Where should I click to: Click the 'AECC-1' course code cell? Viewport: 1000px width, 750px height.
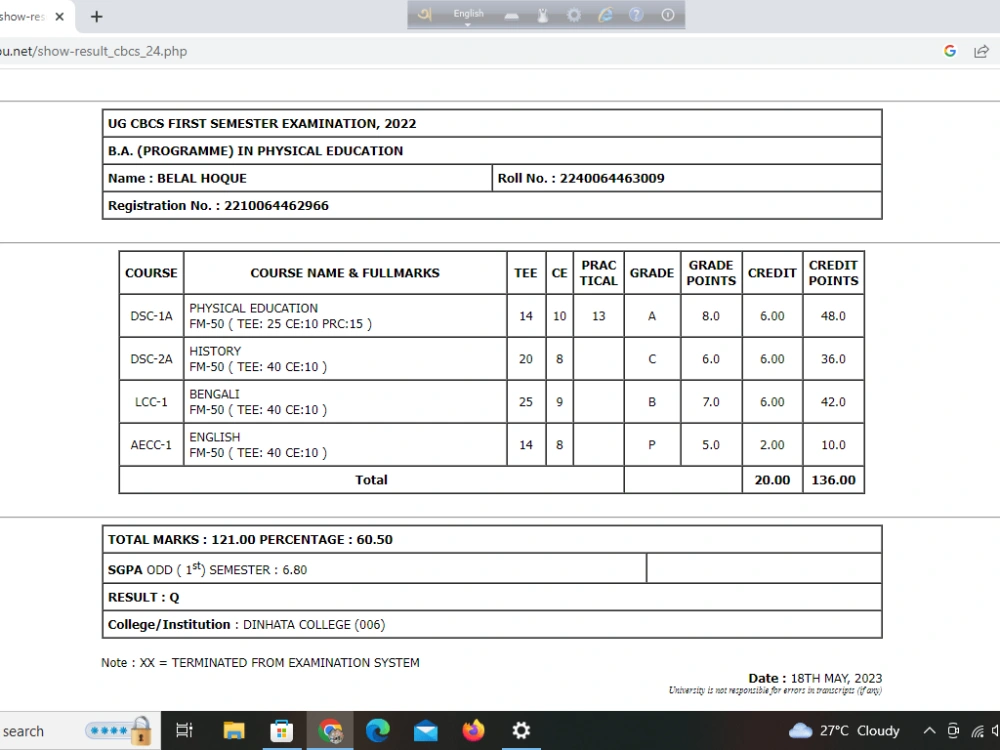[151, 445]
